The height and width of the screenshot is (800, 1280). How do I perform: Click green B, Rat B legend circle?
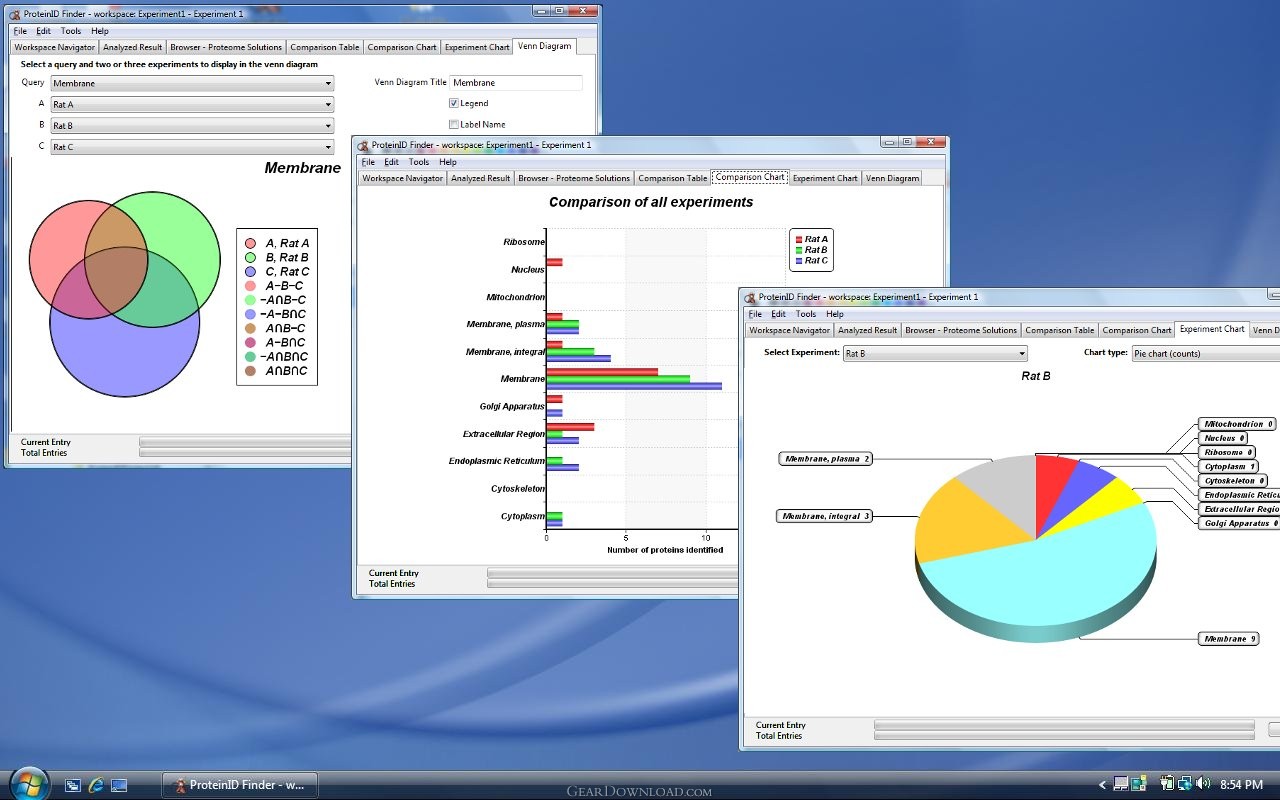click(x=250, y=257)
